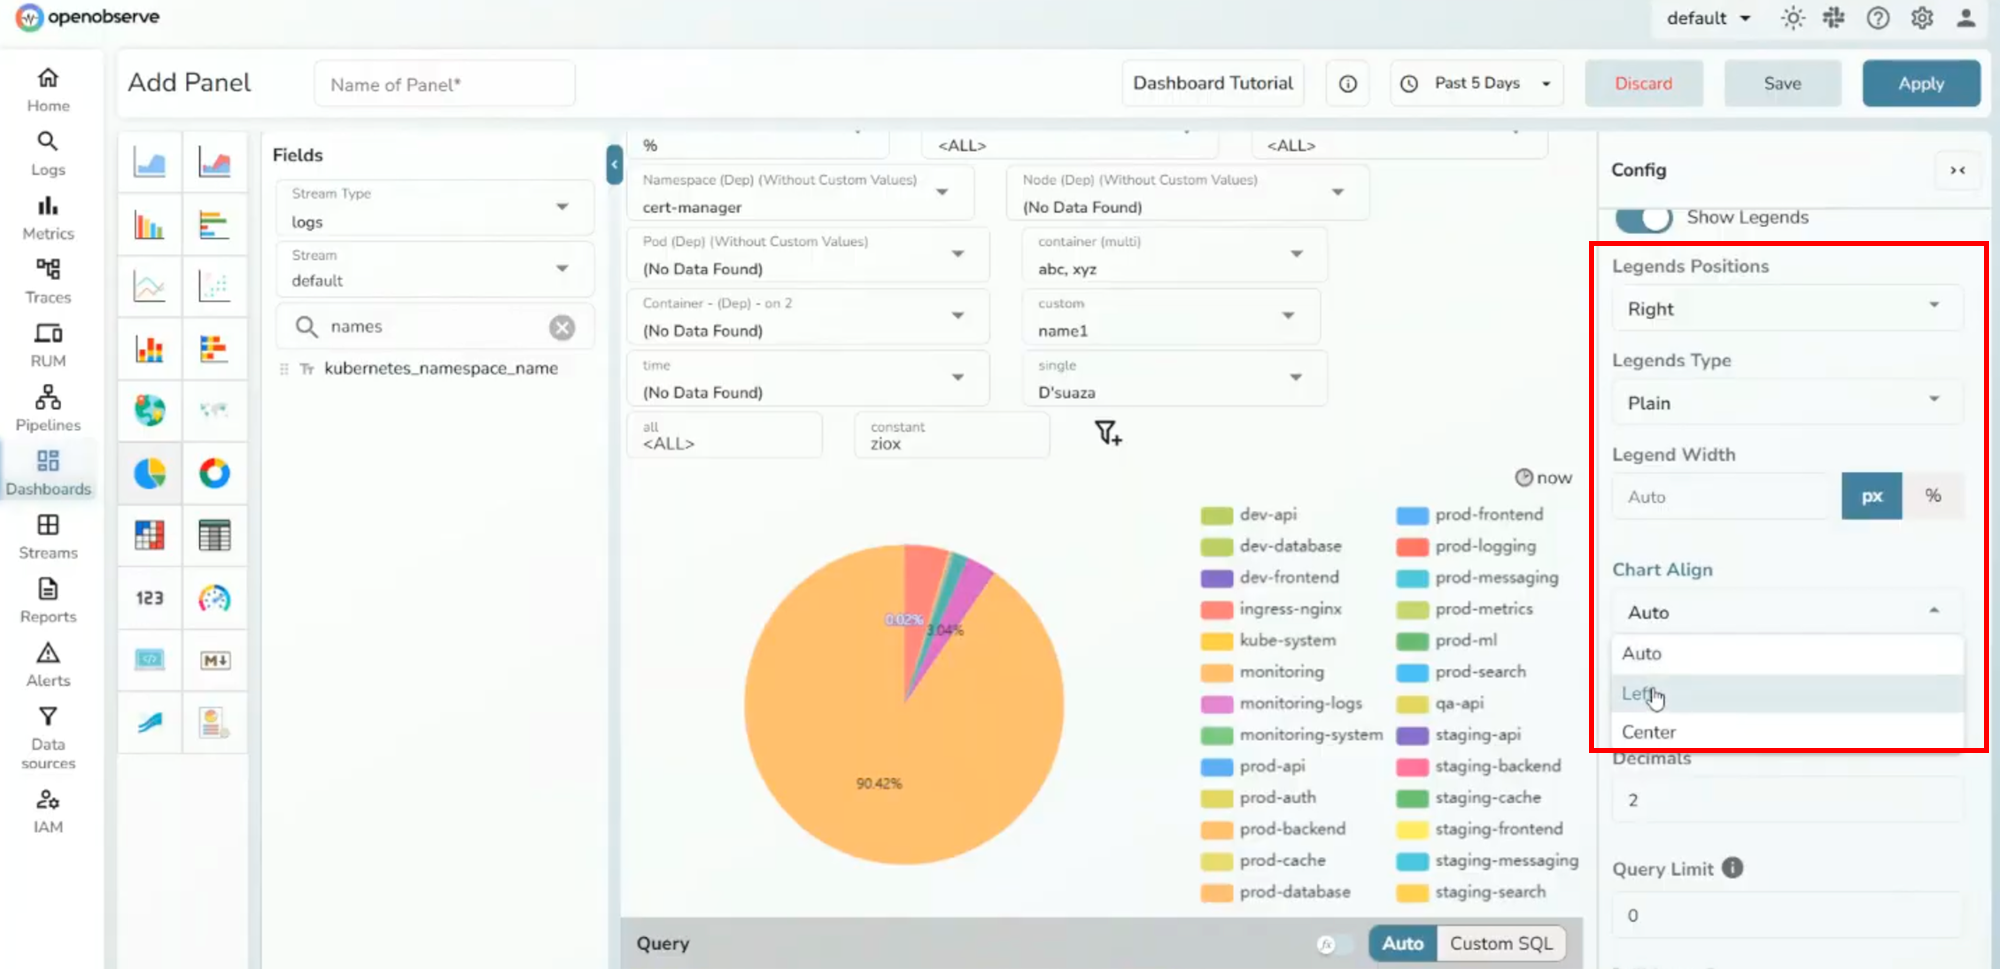
Task: Open the Legends Positions dropdown
Action: point(1786,308)
